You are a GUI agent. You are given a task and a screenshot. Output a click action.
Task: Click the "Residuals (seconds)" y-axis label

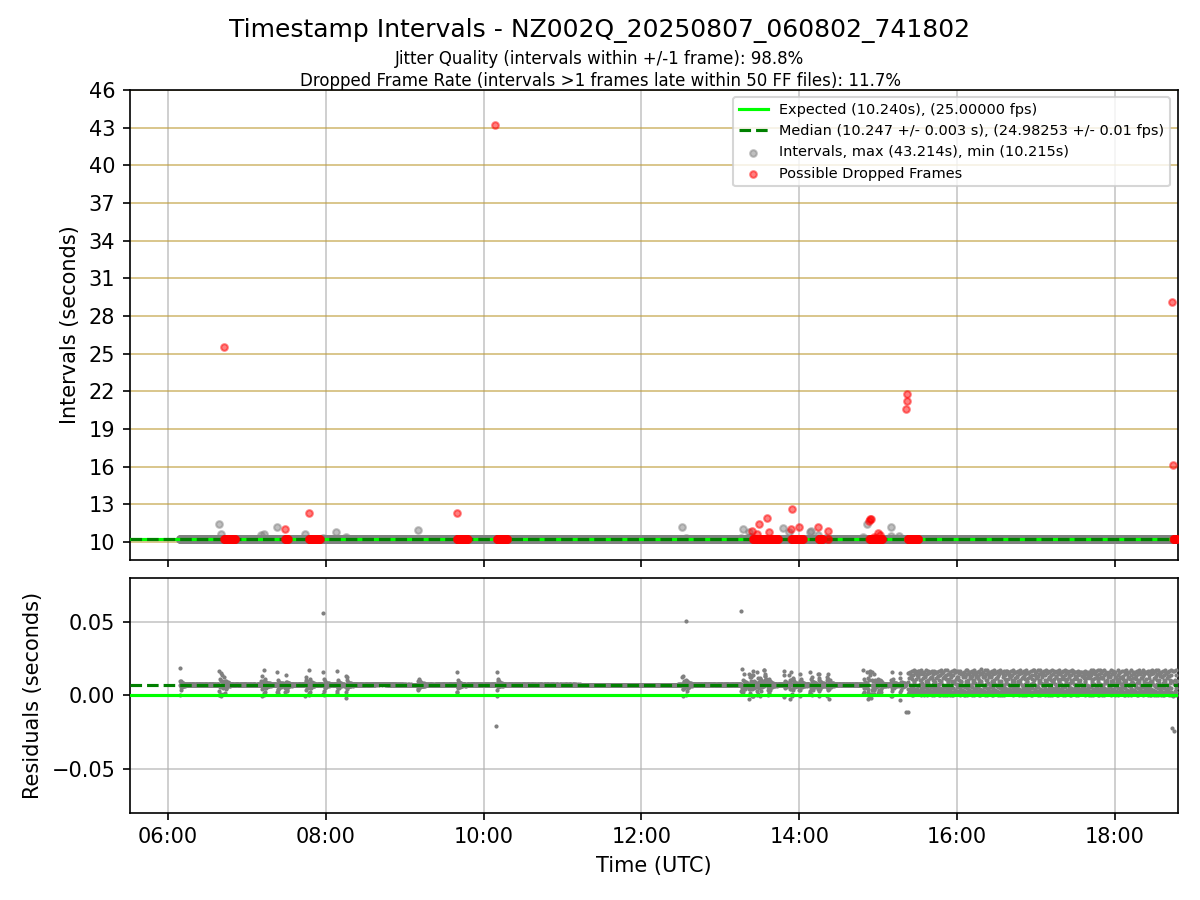pos(32,696)
